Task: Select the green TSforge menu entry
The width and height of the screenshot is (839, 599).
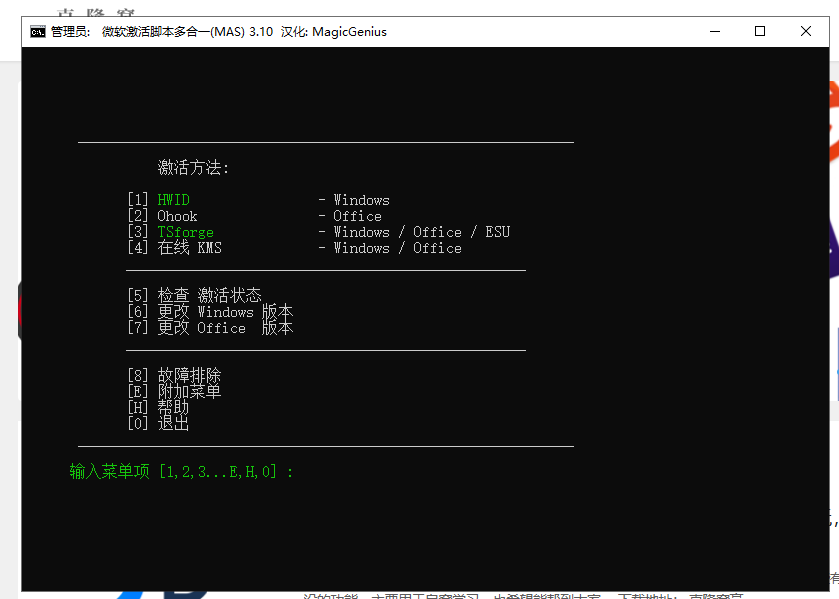Action: (185, 232)
